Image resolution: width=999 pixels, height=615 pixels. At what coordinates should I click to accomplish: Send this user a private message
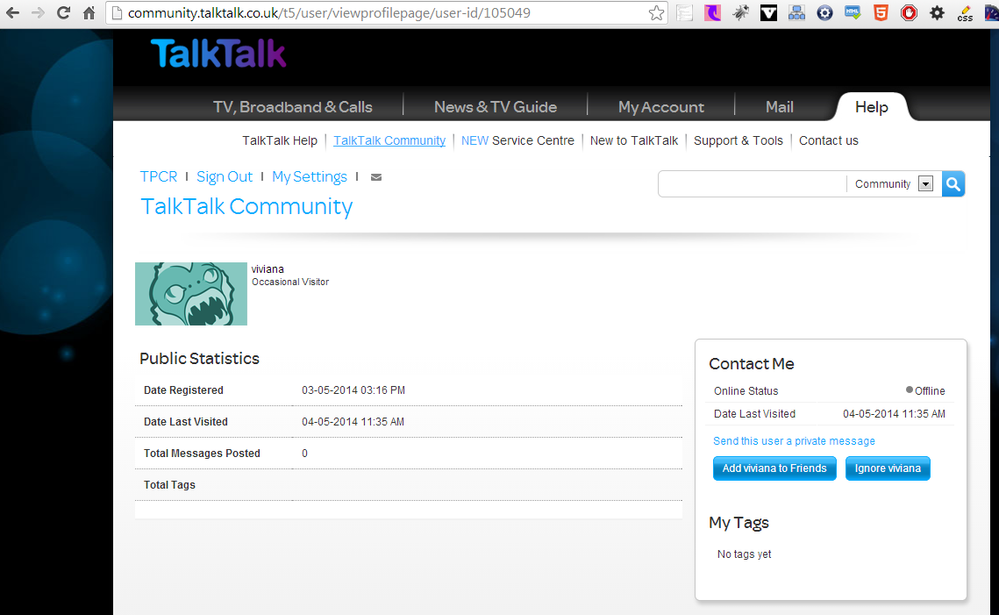[794, 441]
